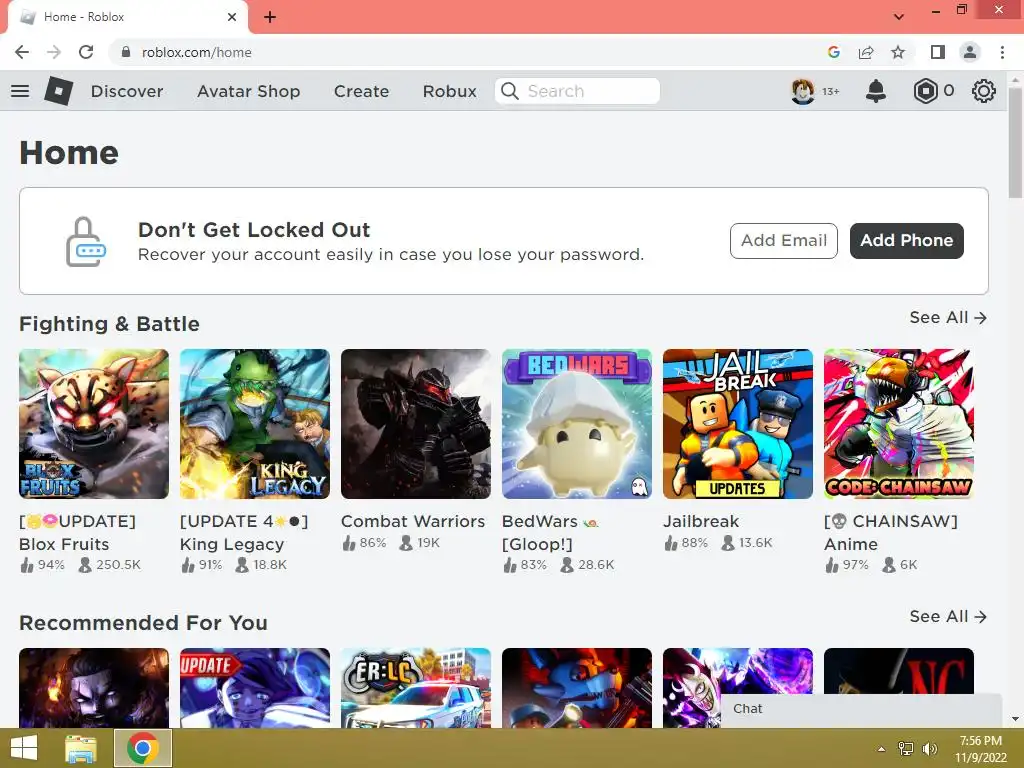1024x768 pixels.
Task: Click the Add Email button
Action: tap(784, 240)
